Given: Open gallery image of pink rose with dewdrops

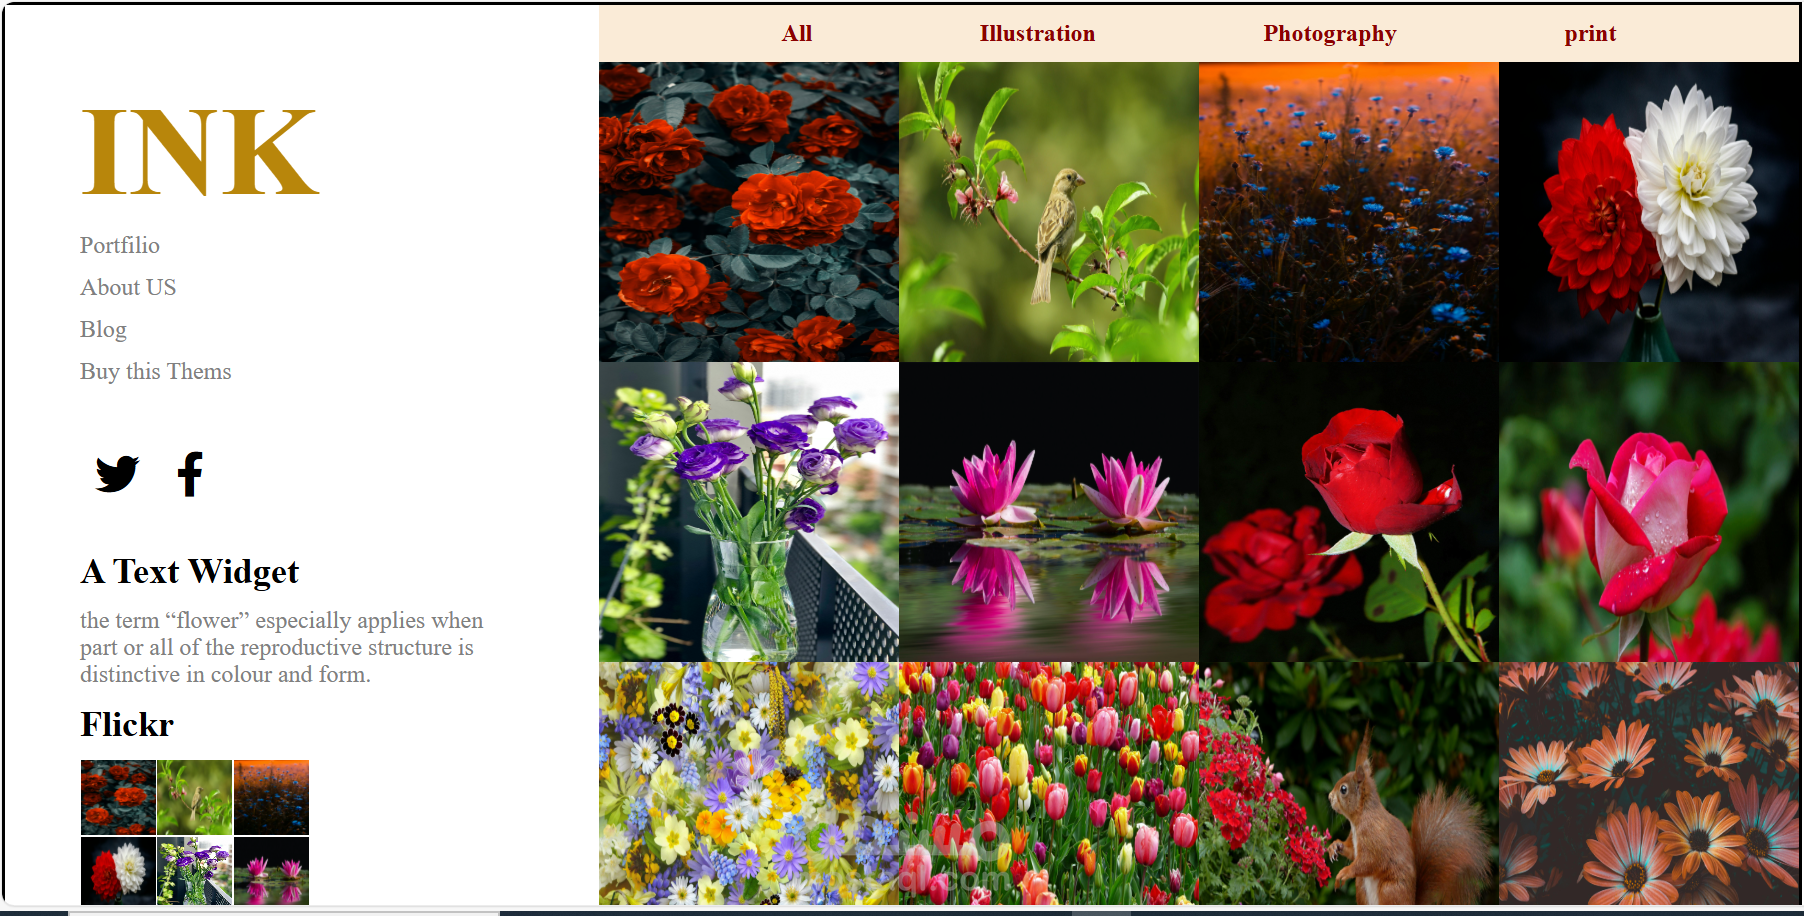Looking at the screenshot, I should click(x=1649, y=512).
